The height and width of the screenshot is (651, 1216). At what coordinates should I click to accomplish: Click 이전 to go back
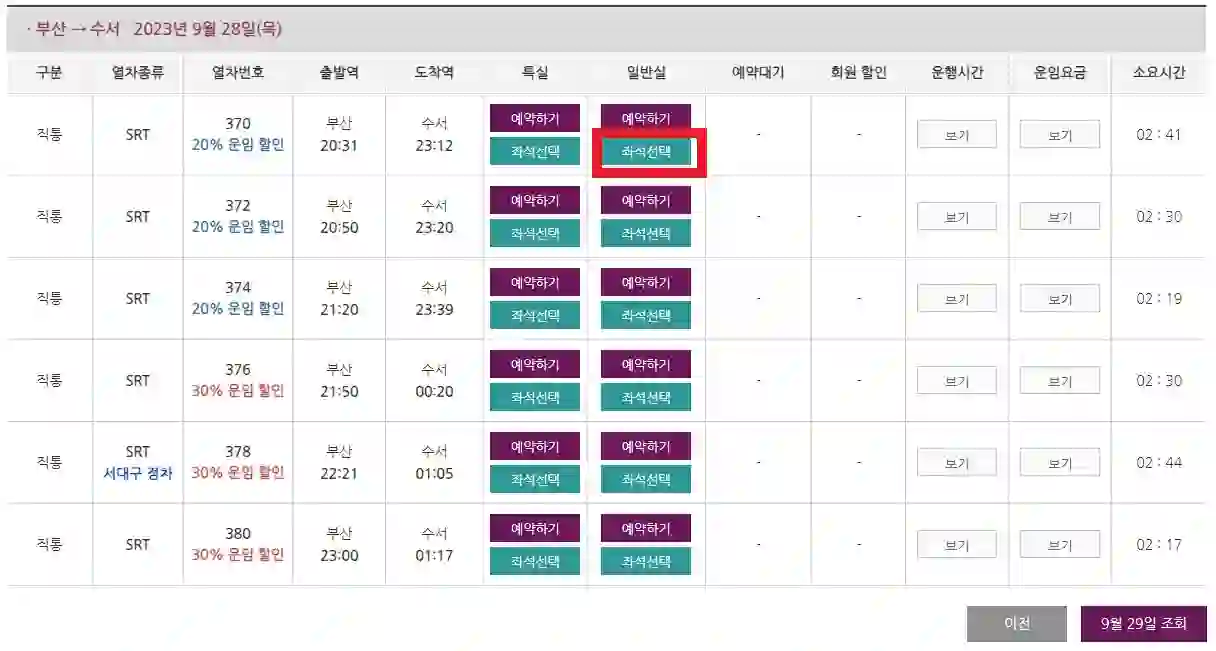tap(1015, 622)
